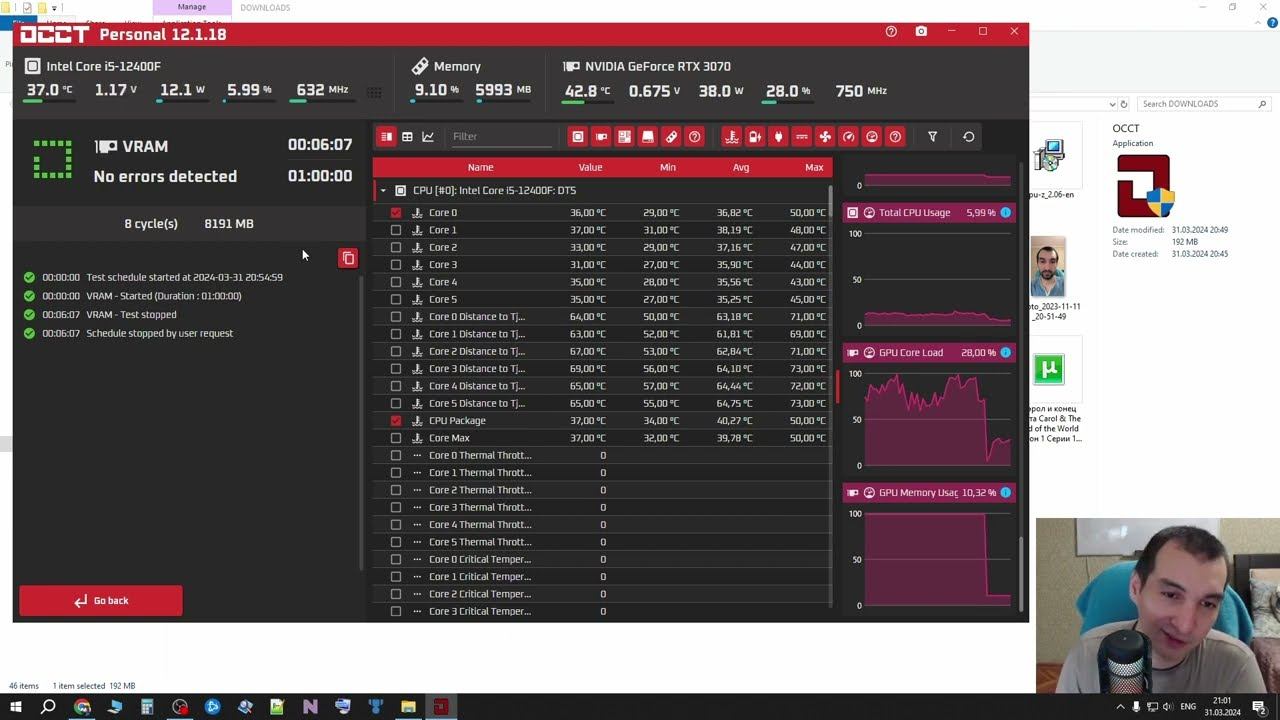
Task: Click Name column header
Action: (x=480, y=167)
